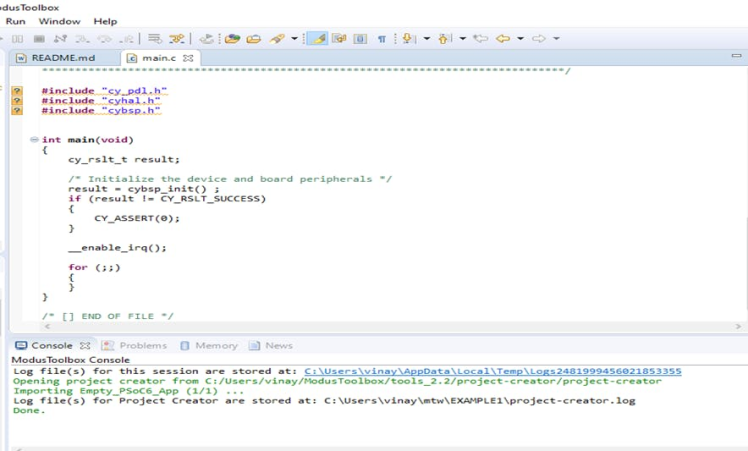Close the main.c editor tab
Image resolution: width=748 pixels, height=451 pixels.
pos(188,58)
